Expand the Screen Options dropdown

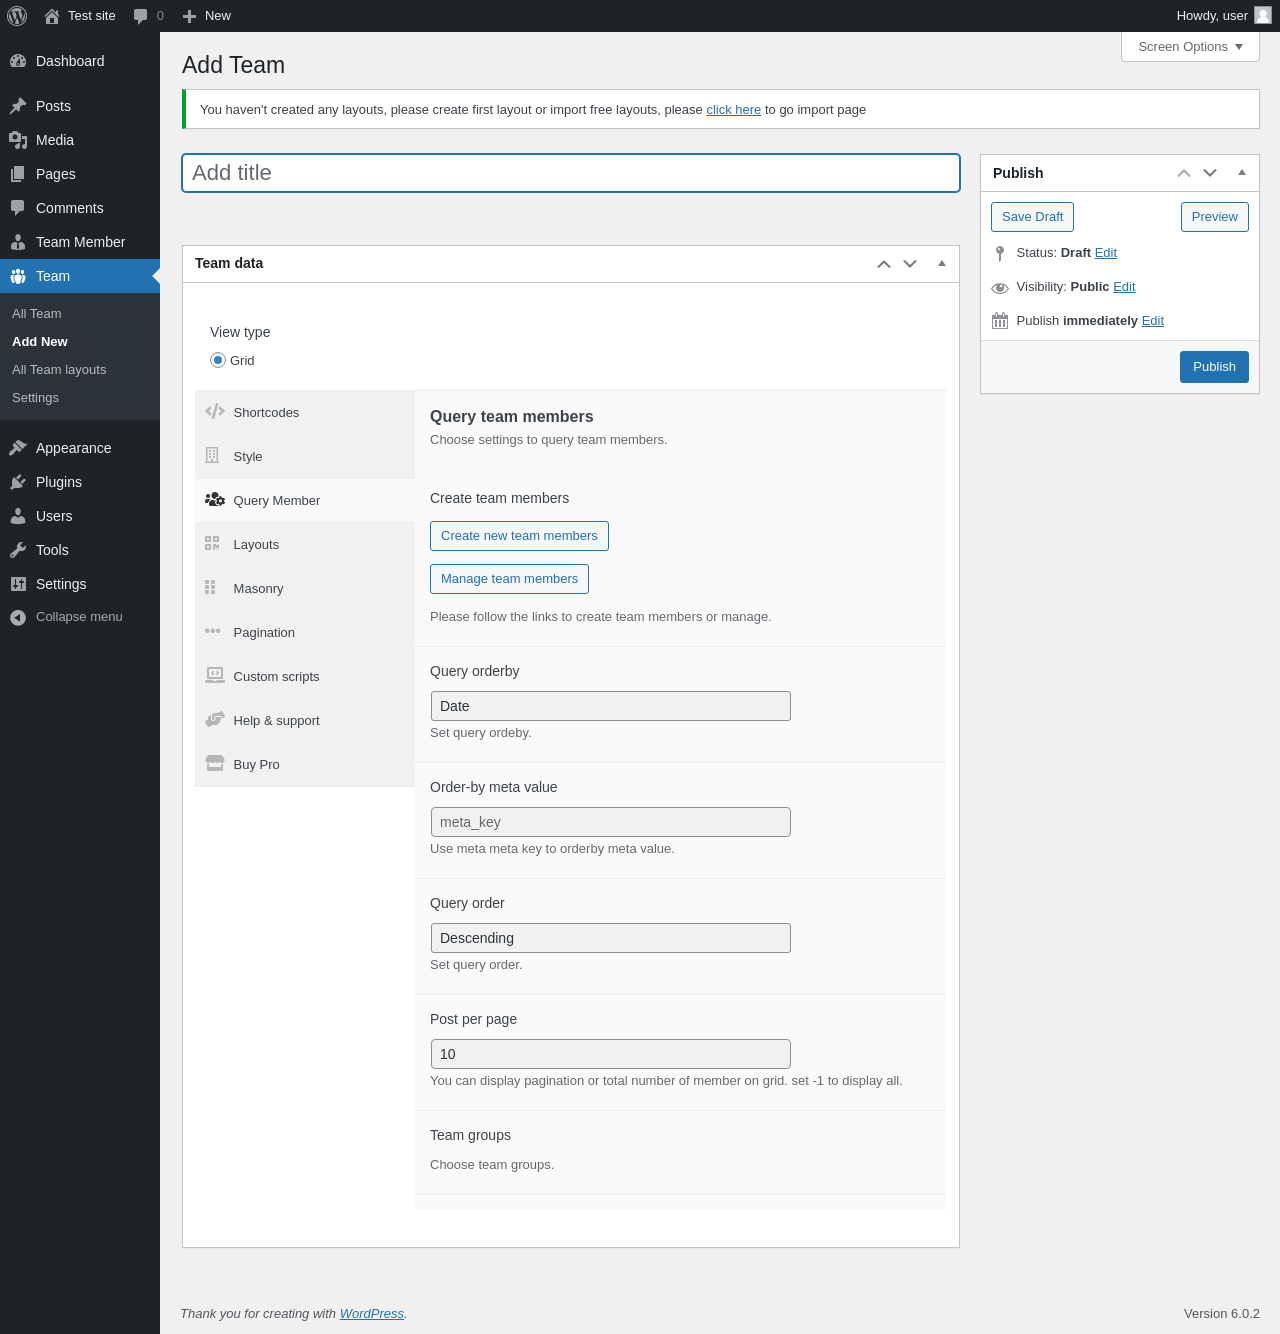coord(1190,47)
